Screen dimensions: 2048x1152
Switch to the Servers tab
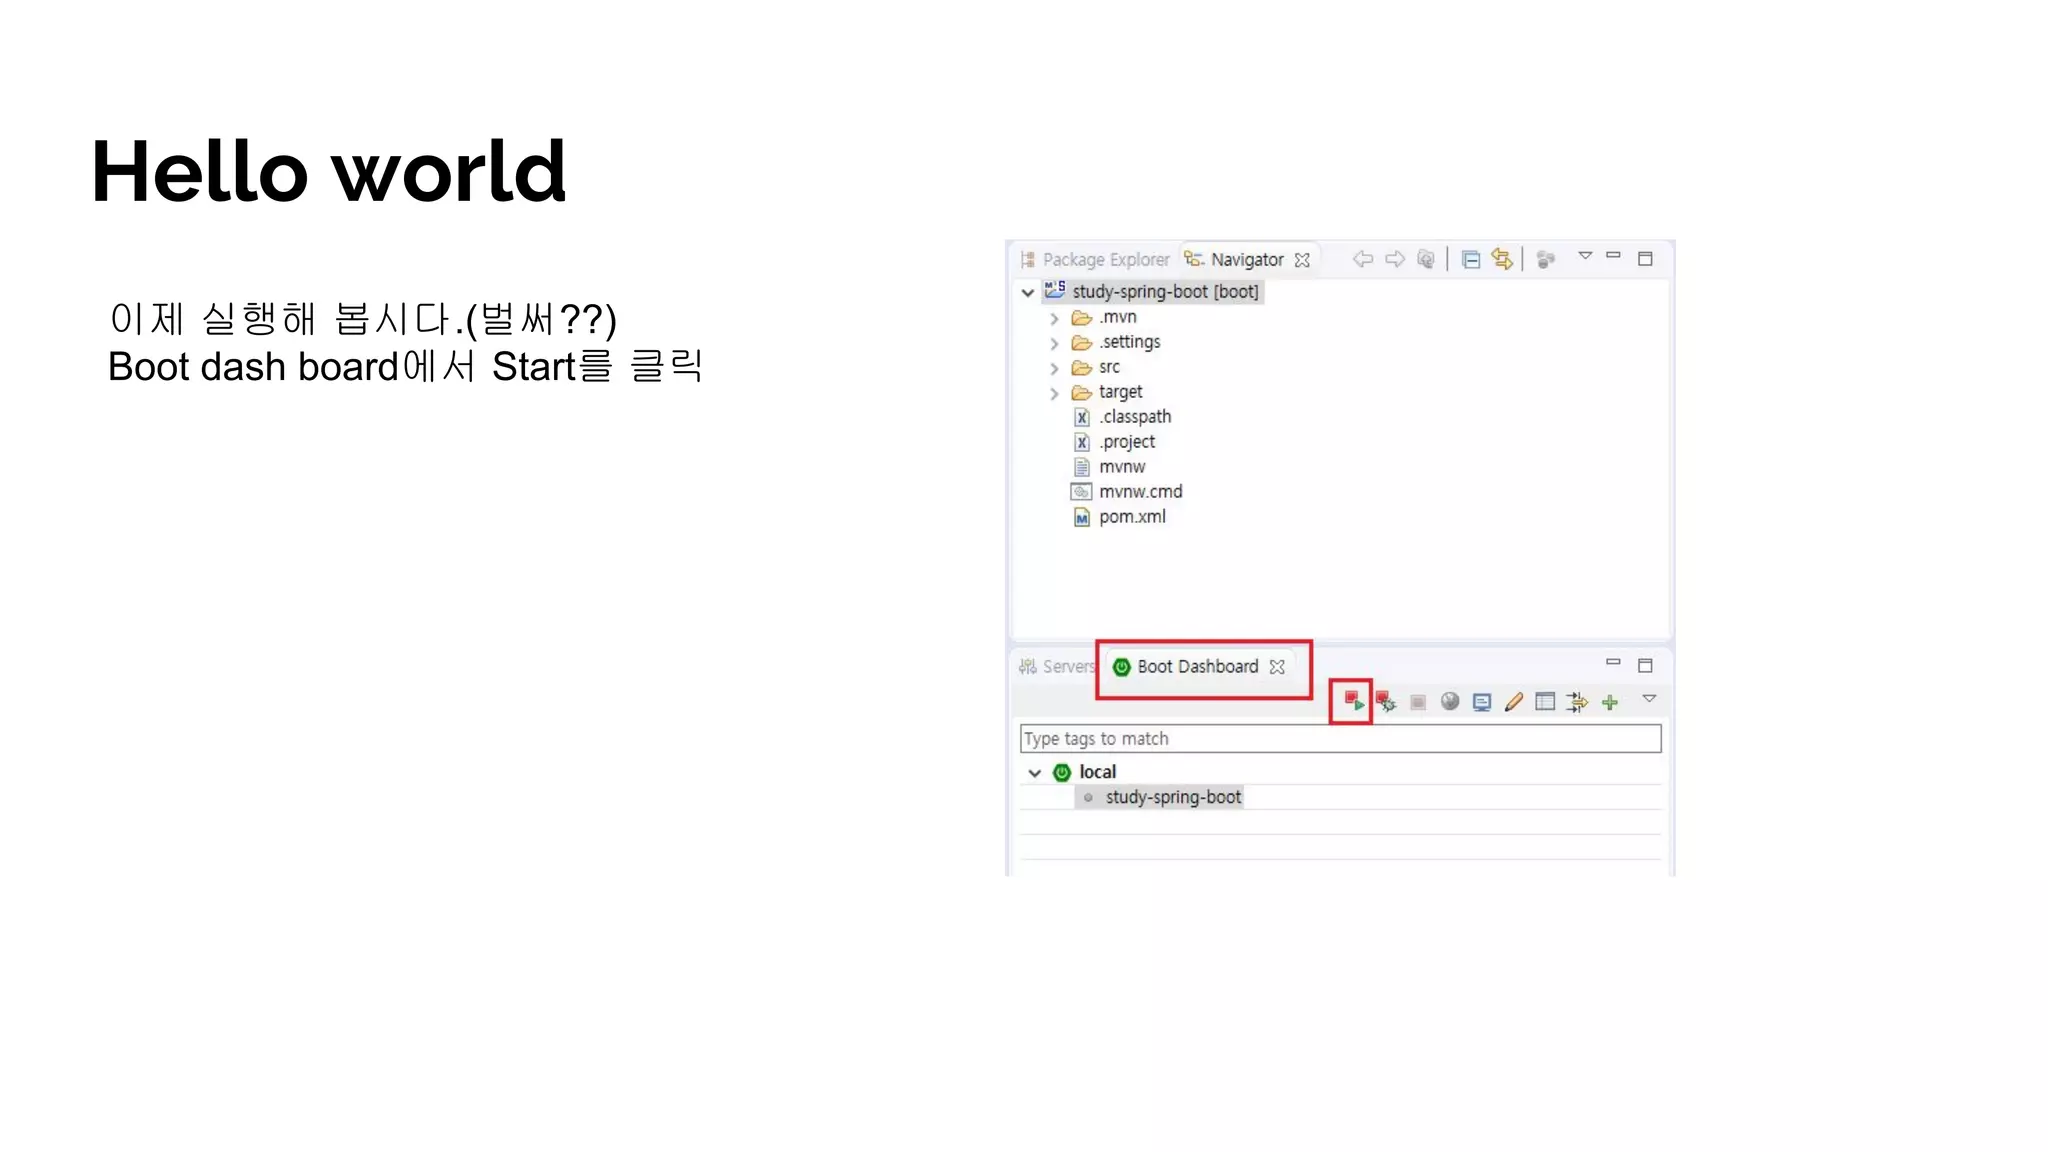point(1057,667)
